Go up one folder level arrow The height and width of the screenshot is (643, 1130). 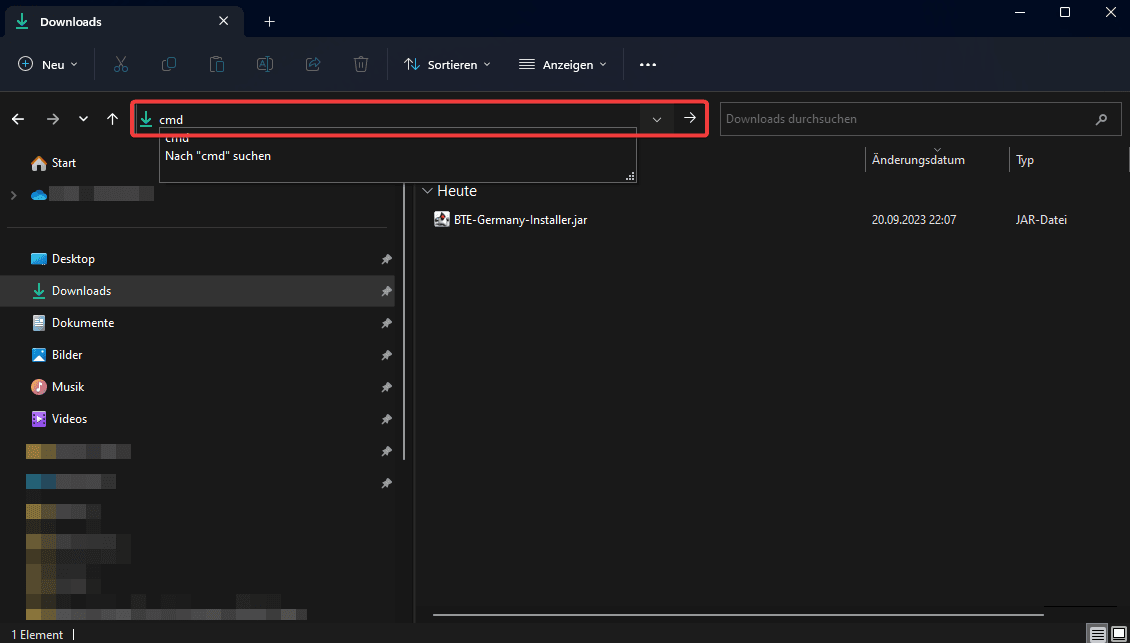pyautogui.click(x=112, y=119)
